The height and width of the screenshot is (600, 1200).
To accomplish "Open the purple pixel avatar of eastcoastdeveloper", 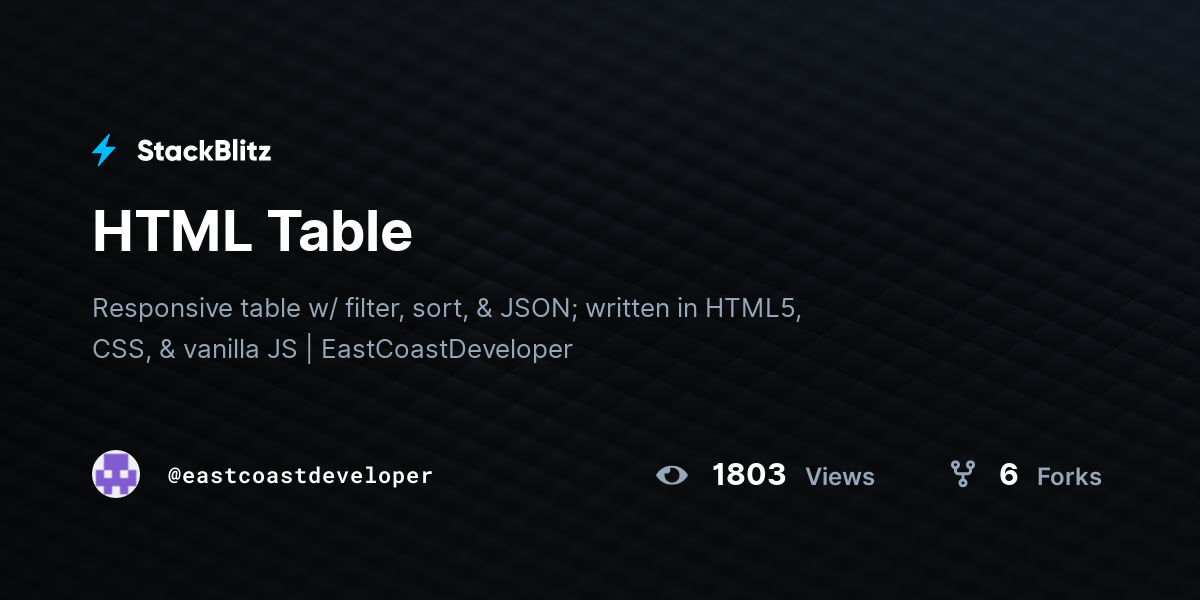I will [116, 474].
